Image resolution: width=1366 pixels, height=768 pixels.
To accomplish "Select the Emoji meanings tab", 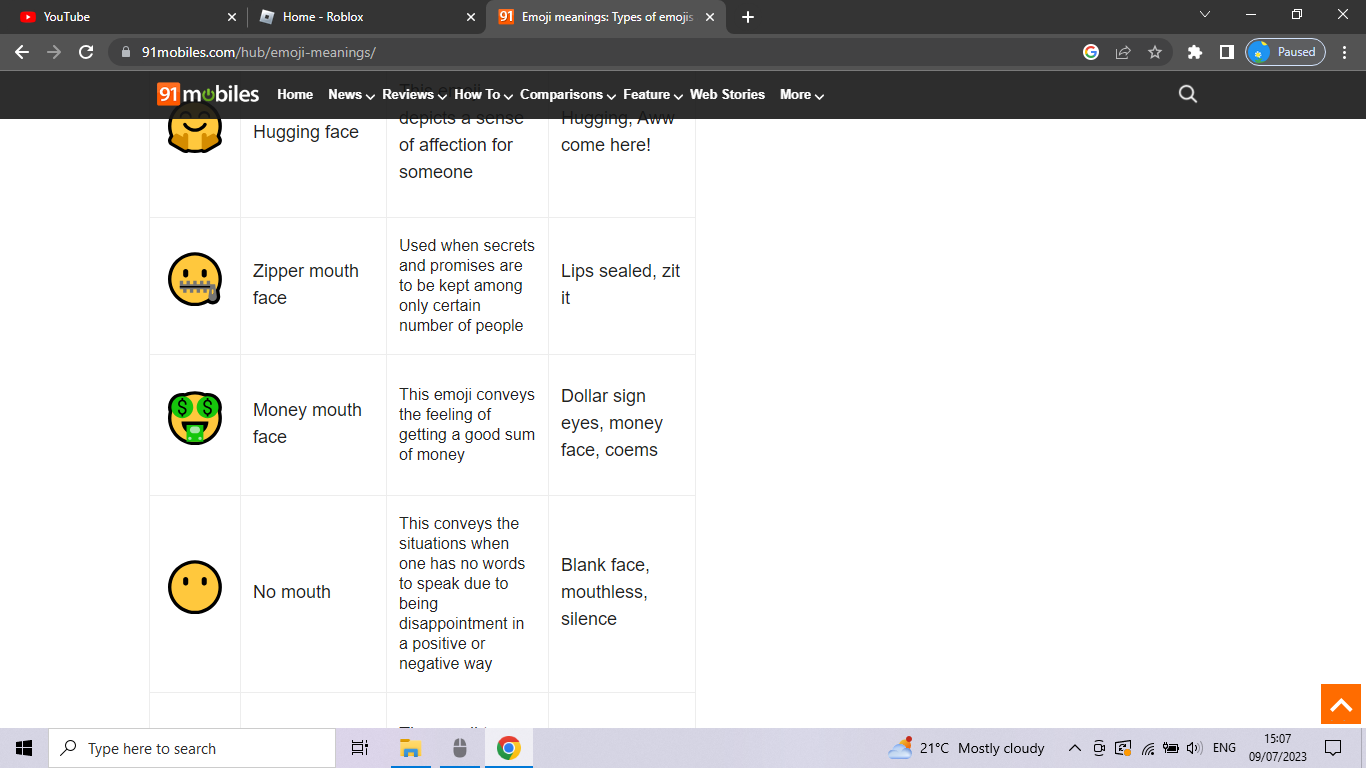I will point(606,17).
